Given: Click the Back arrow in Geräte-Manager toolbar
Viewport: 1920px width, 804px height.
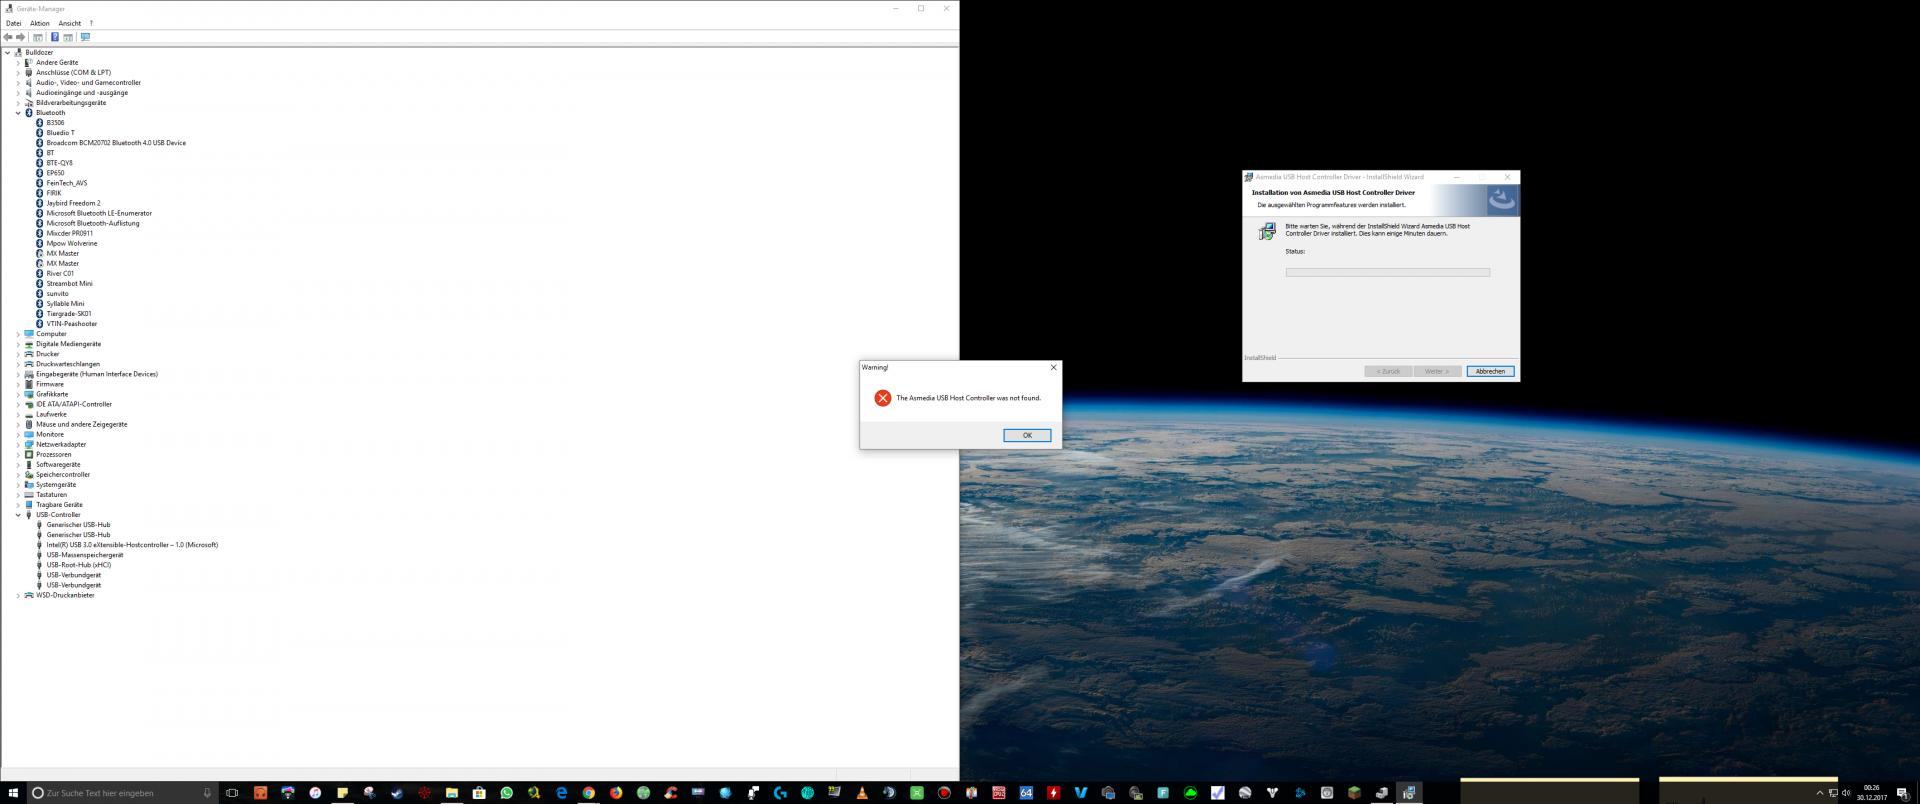Looking at the screenshot, I should pos(8,37).
